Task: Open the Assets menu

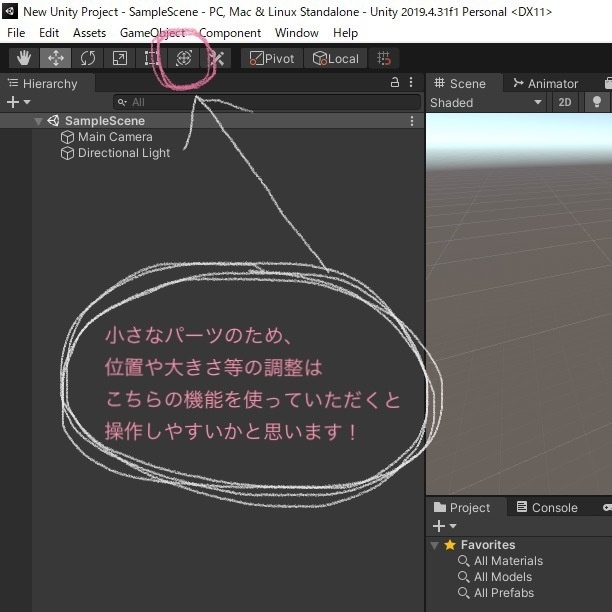Action: 89,33
